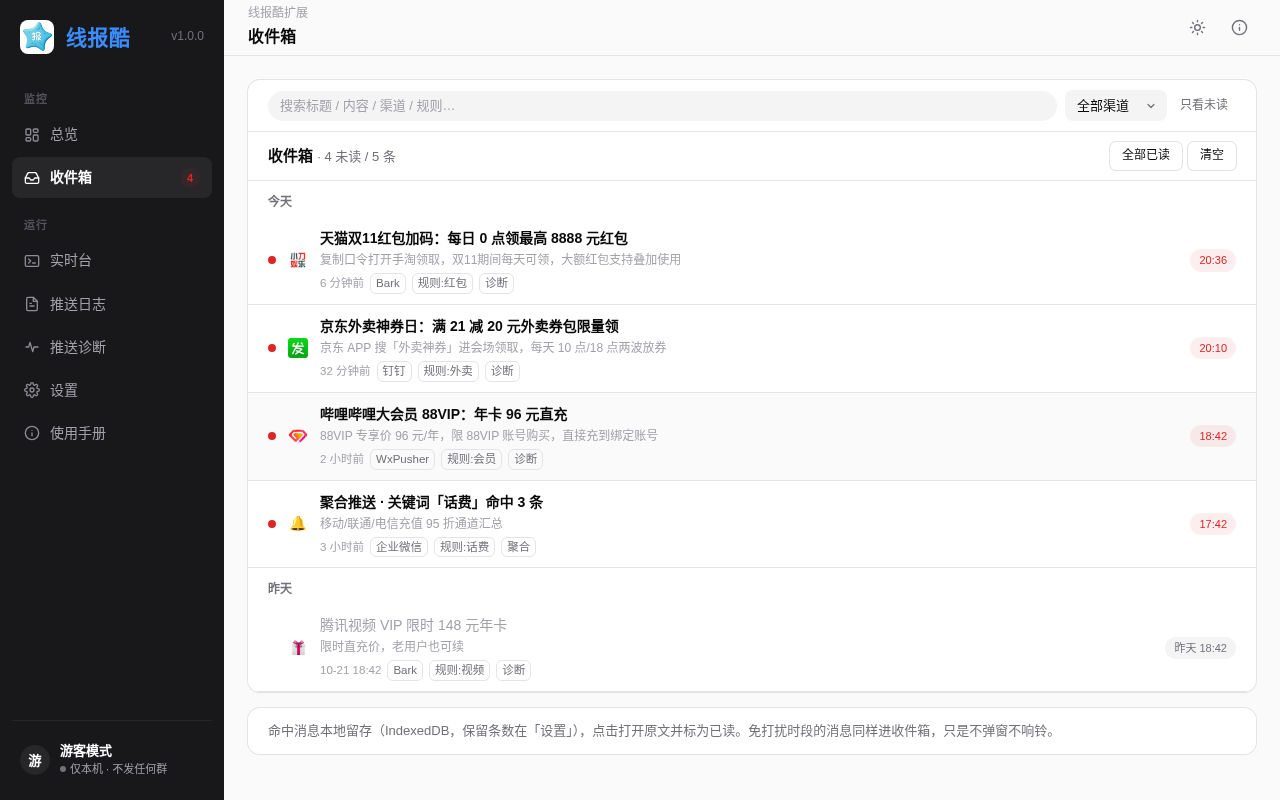The width and height of the screenshot is (1280, 800).
Task: Click 诊断 tag on 京东外卖神券日 message
Action: pos(502,371)
